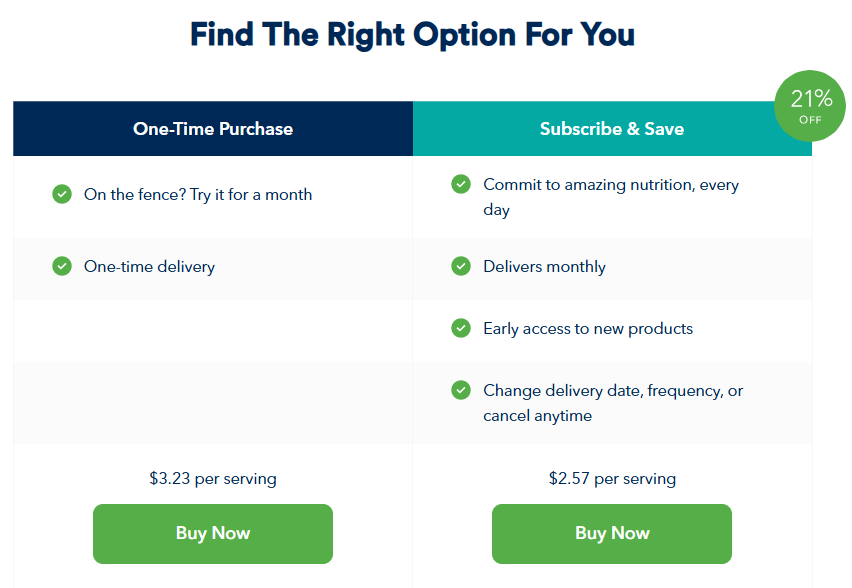Click the "Delivers monthly" feature text

pyautogui.click(x=544, y=267)
